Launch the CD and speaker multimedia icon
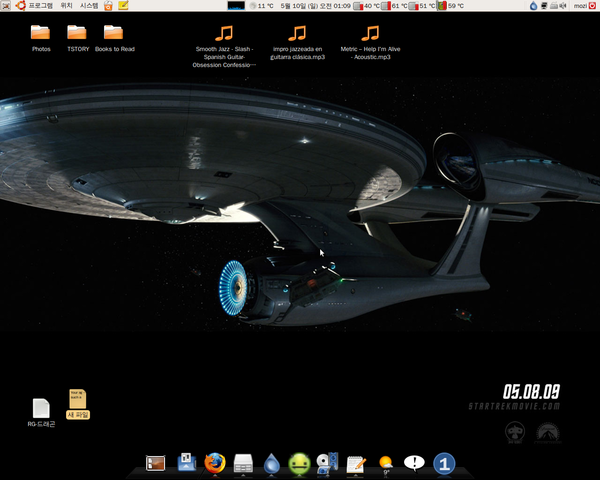Screen dimensions: 600x480 pyautogui.click(x=328, y=462)
